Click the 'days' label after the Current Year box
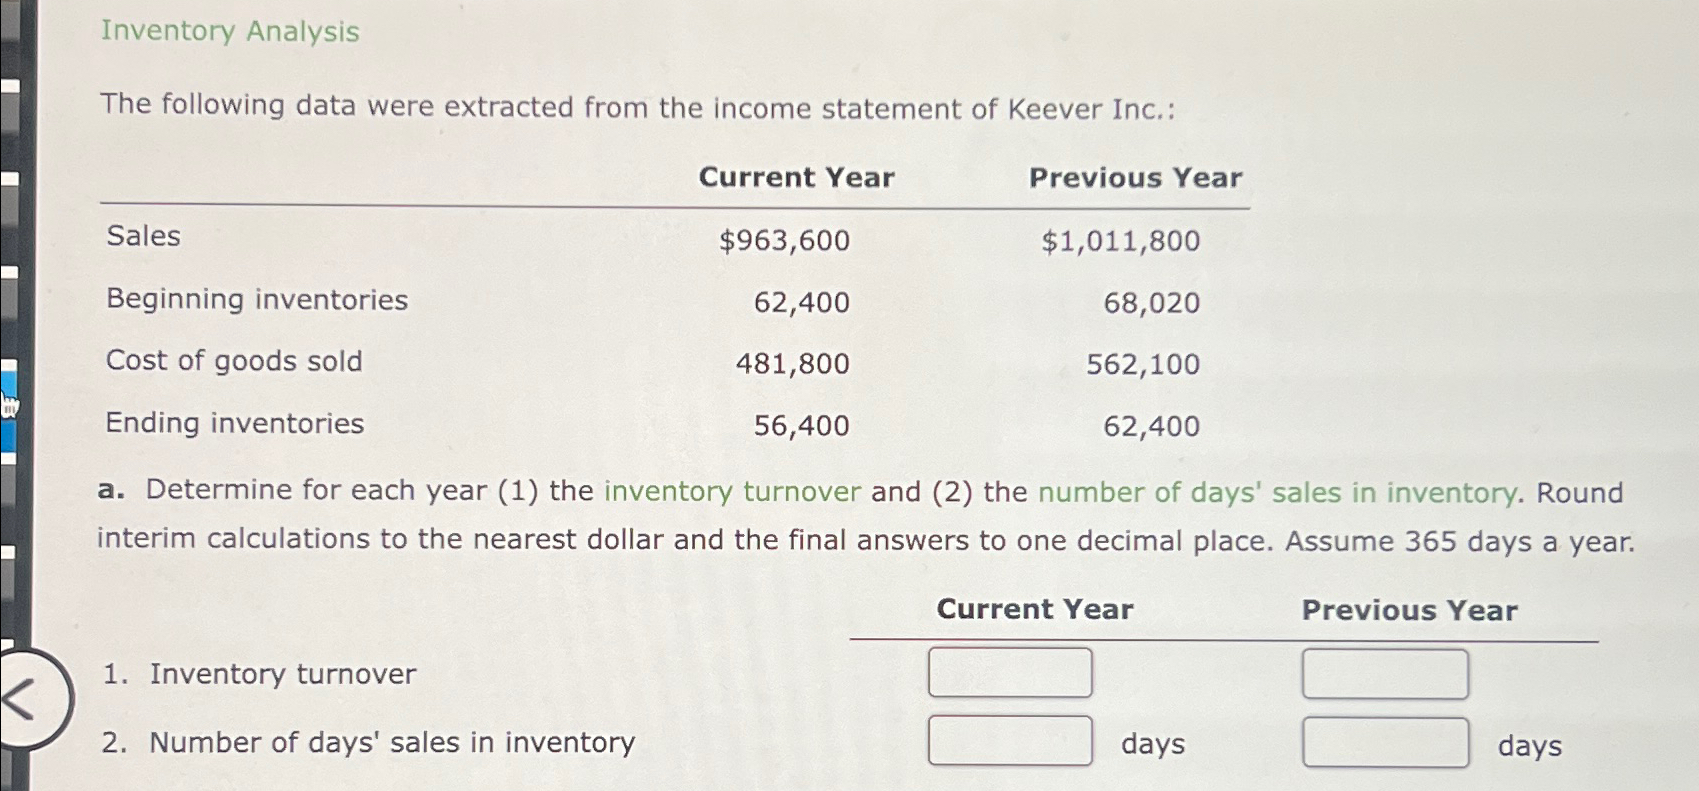 pos(1152,744)
